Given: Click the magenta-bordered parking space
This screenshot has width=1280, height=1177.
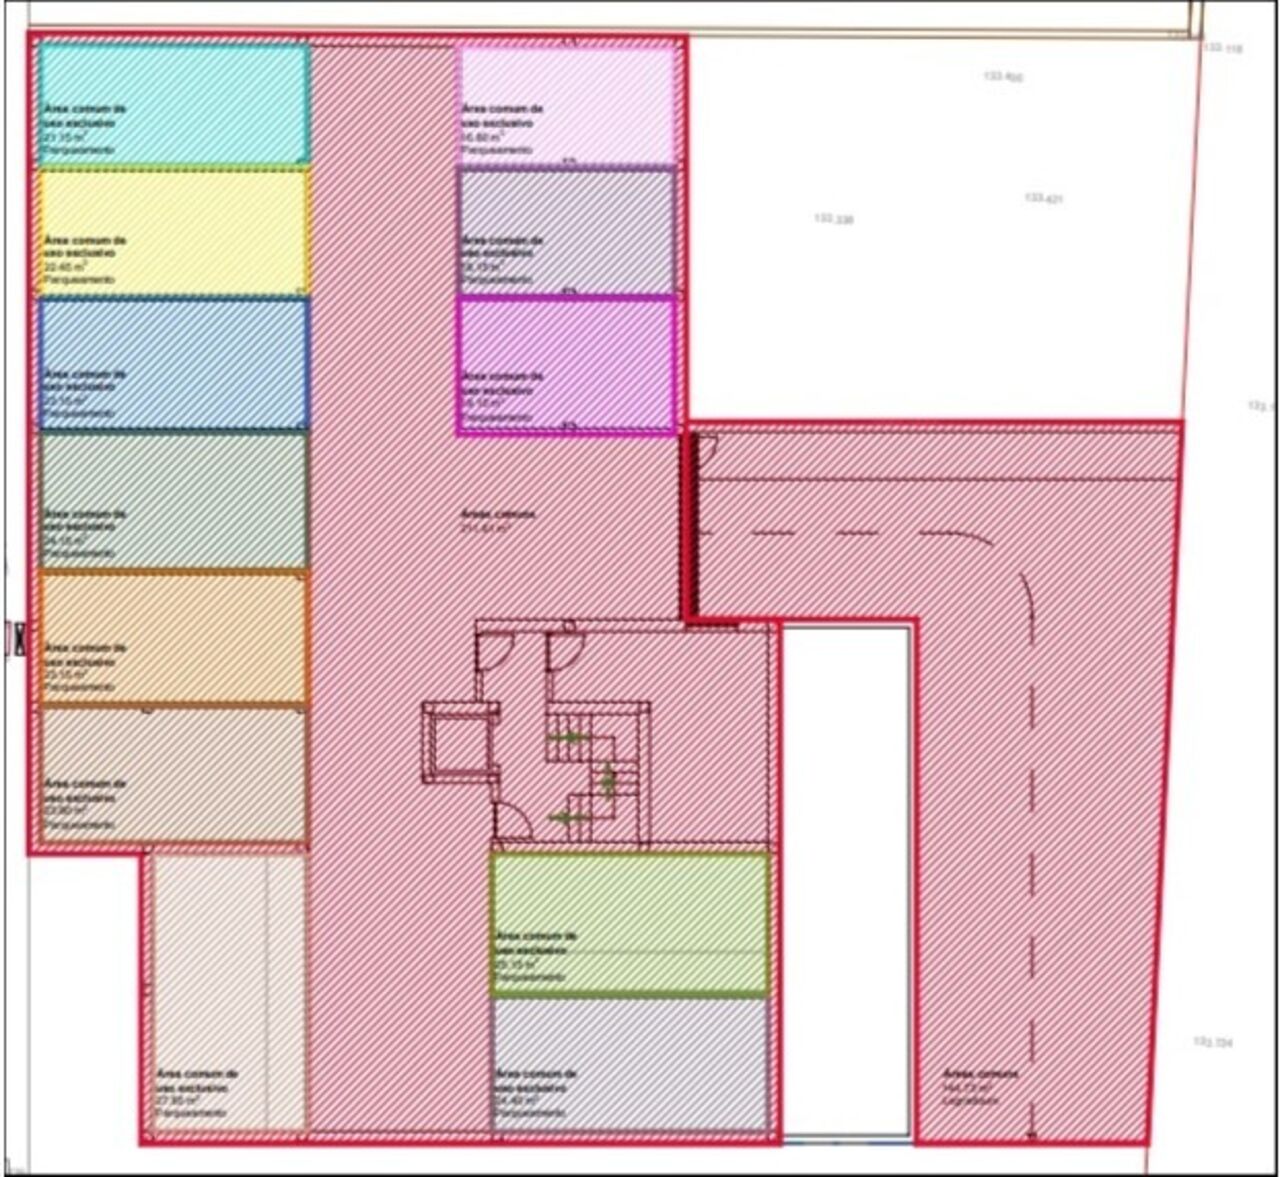Looking at the screenshot, I should (566, 365).
